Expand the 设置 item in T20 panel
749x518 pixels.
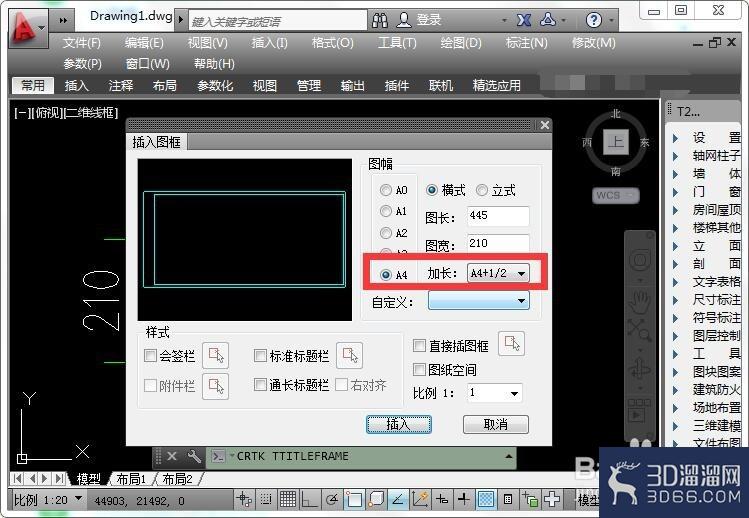tap(675, 138)
